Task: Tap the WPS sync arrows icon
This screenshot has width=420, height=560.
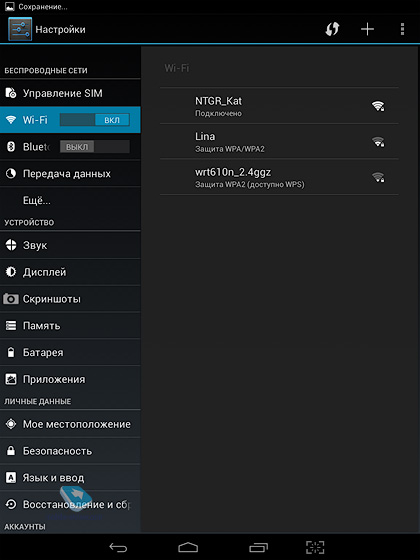Action: click(x=332, y=29)
